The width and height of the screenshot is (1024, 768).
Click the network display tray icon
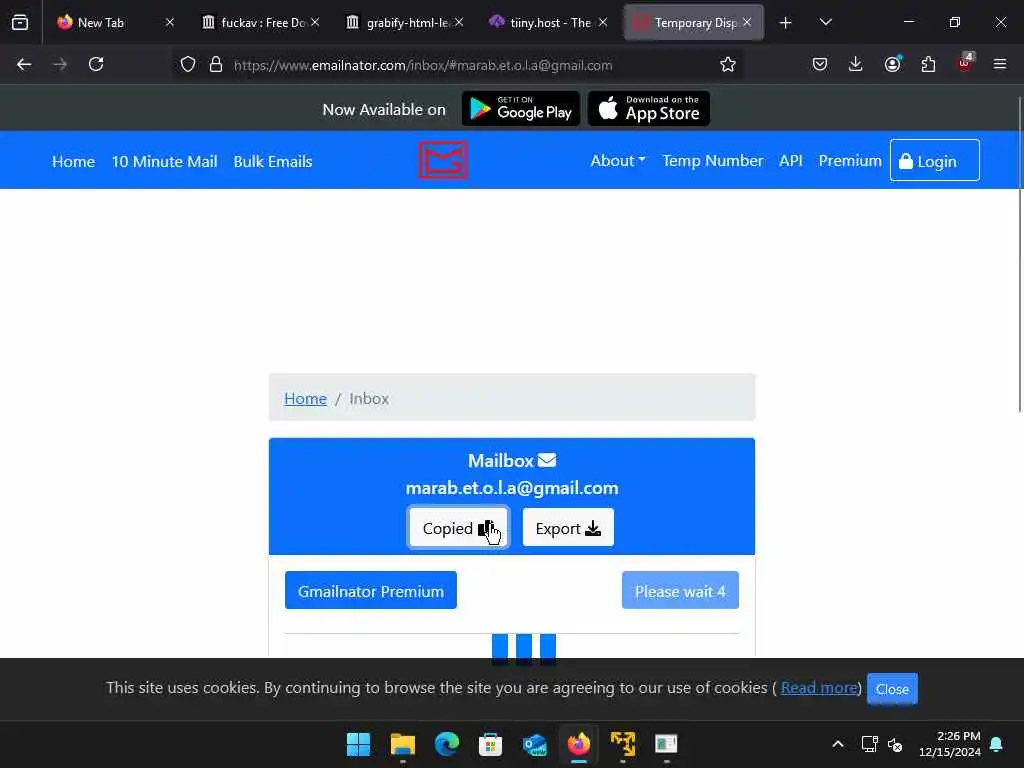point(869,744)
